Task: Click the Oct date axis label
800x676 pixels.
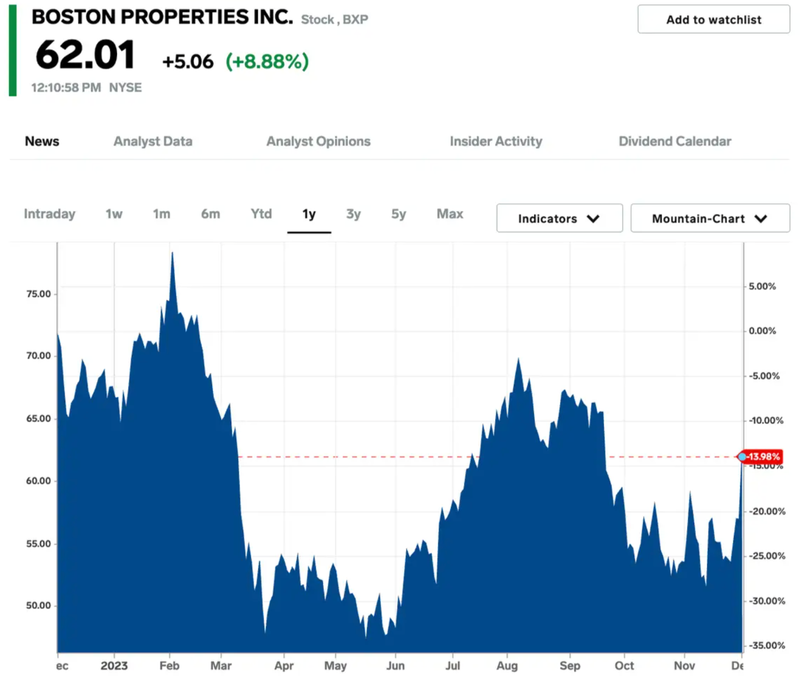Action: pos(624,666)
